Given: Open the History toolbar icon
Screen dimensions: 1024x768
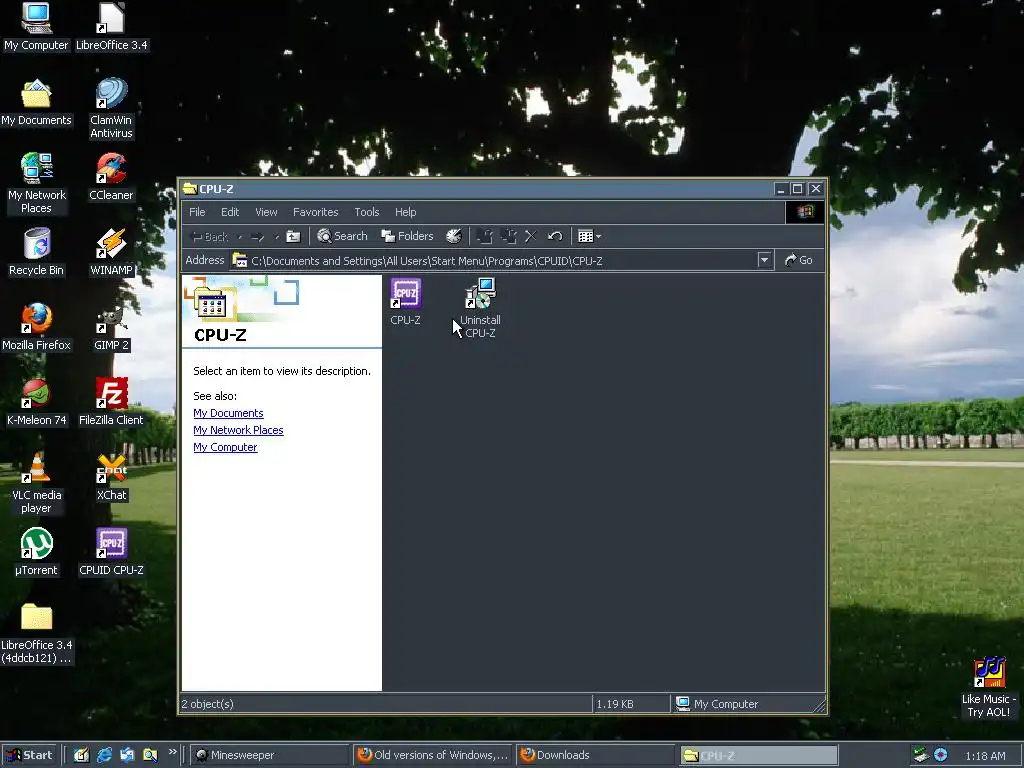Looking at the screenshot, I should (x=453, y=236).
